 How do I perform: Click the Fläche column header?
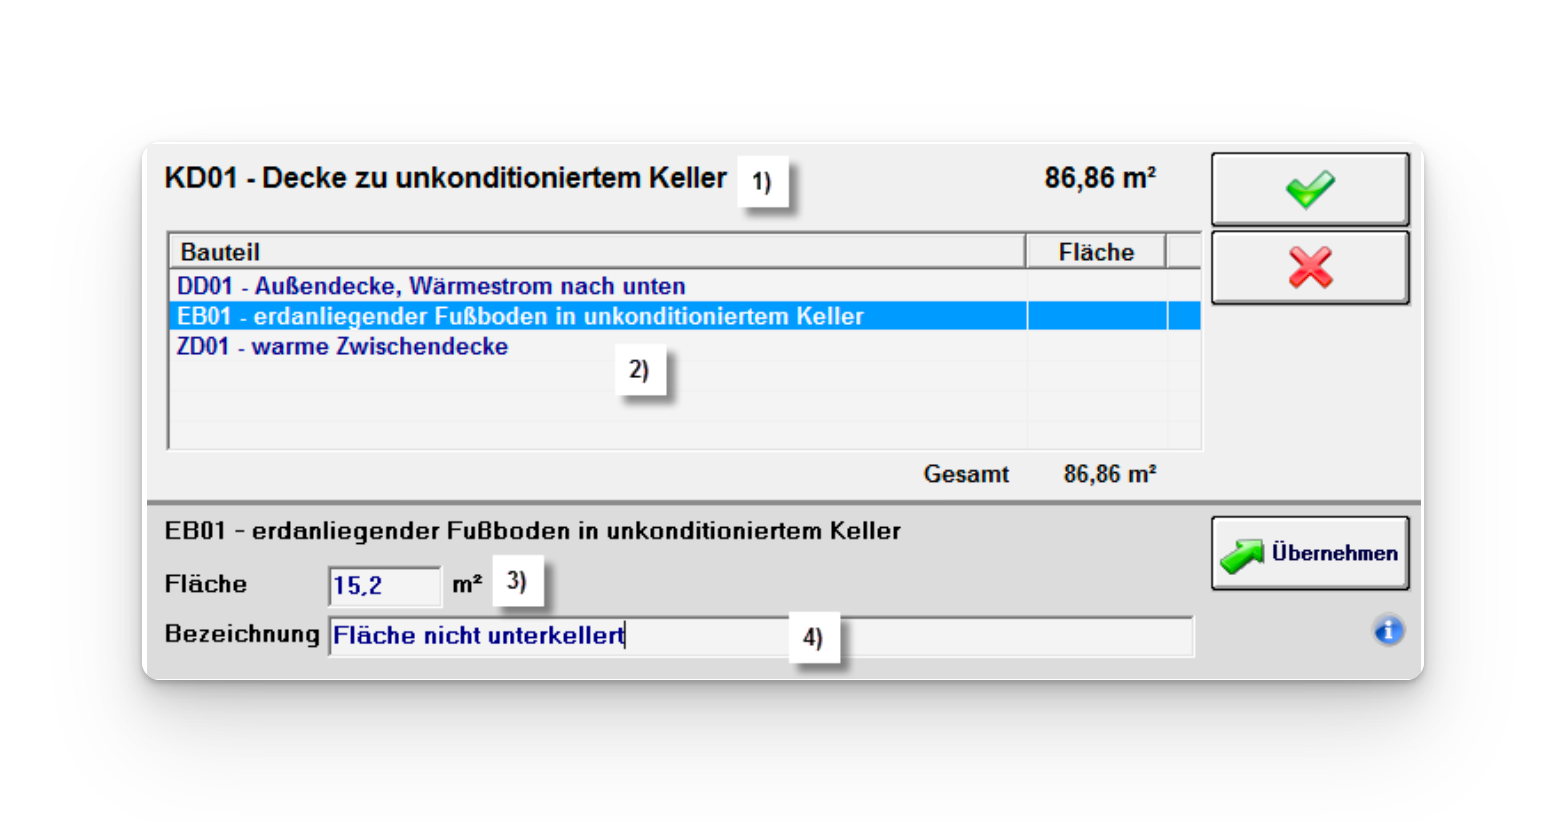pyautogui.click(x=1095, y=252)
